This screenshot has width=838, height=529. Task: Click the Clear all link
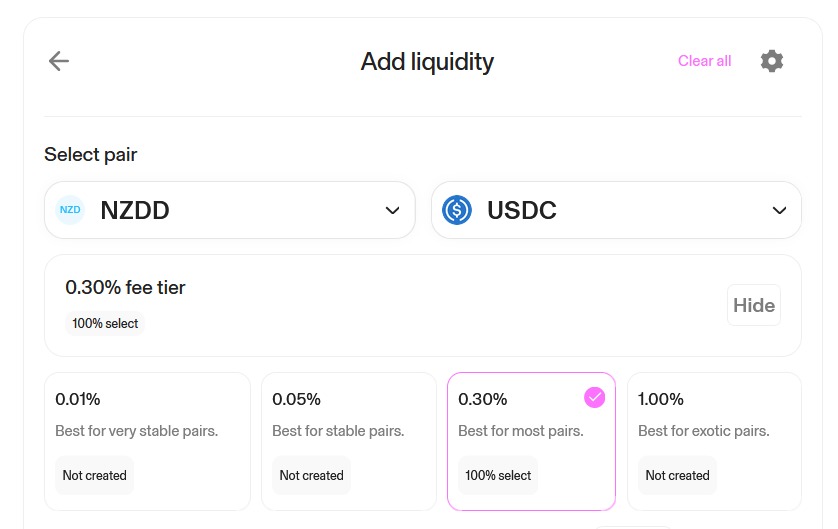704,61
